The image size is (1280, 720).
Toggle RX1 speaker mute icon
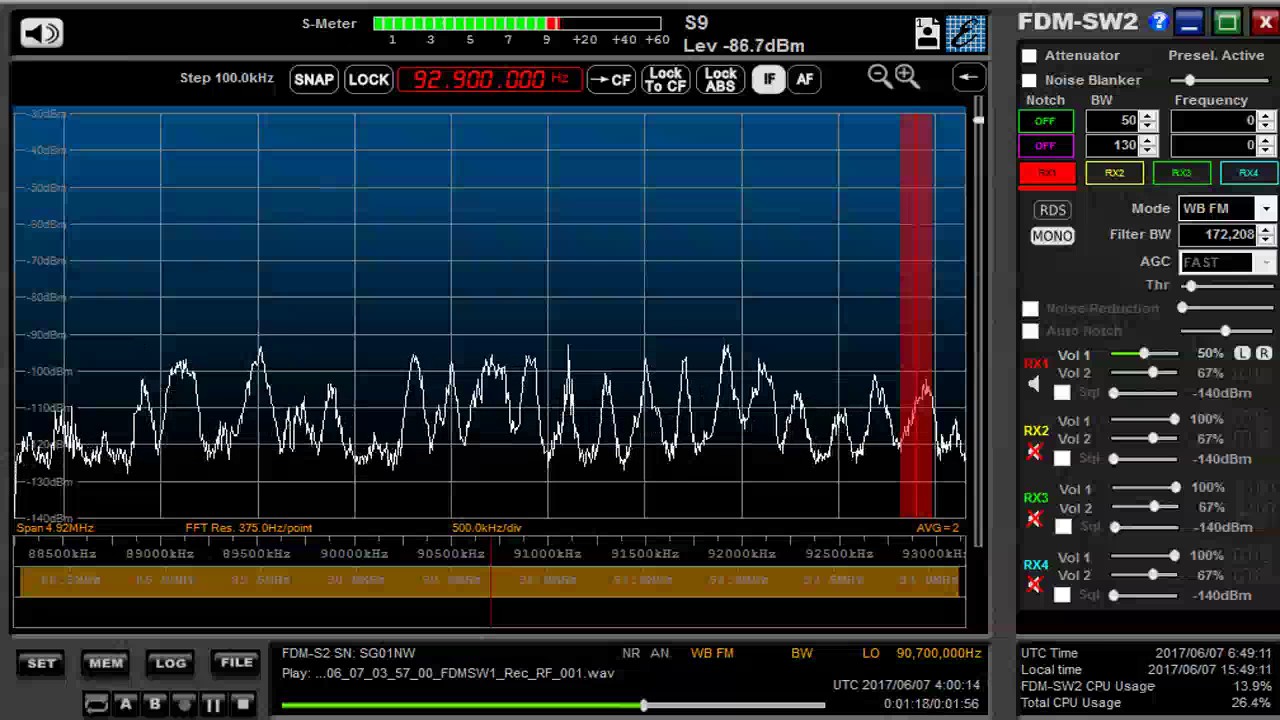(1034, 384)
